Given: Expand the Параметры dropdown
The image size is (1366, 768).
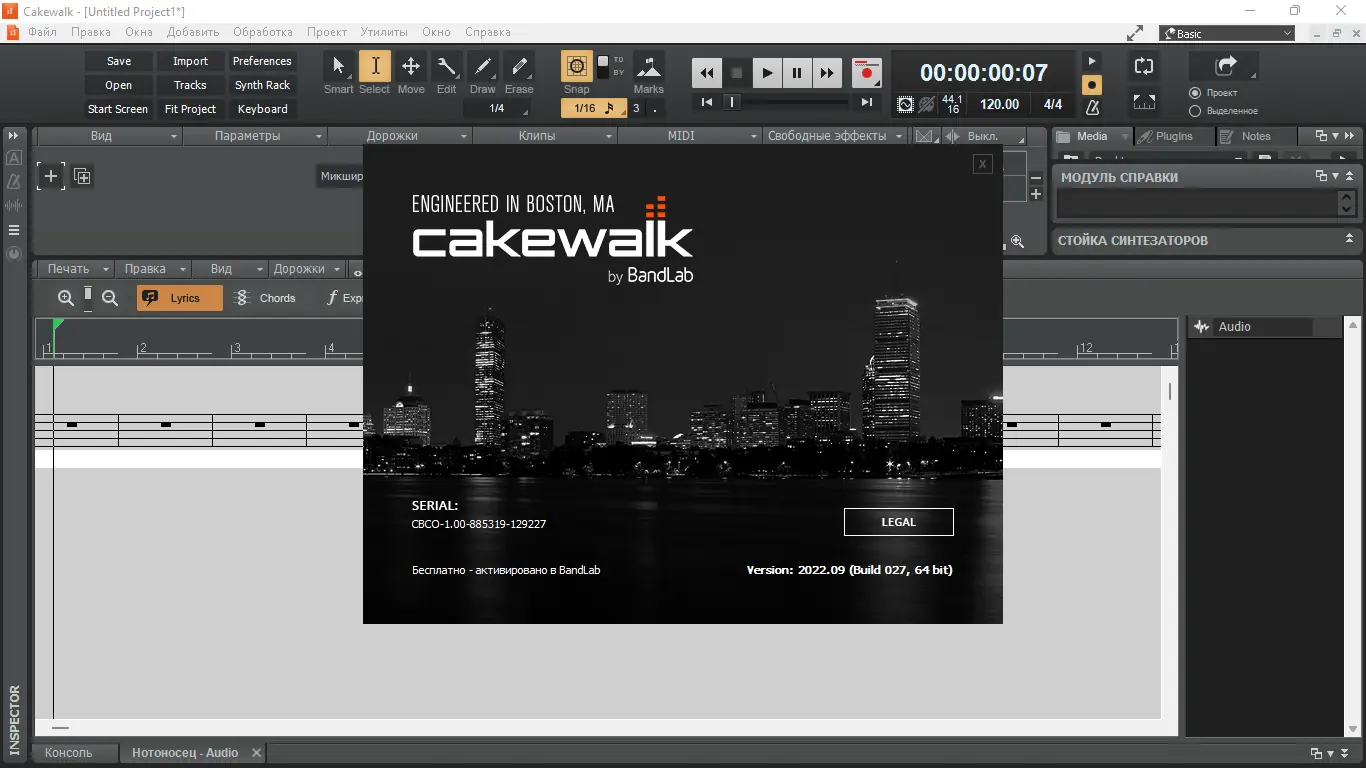Looking at the screenshot, I should [x=255, y=136].
